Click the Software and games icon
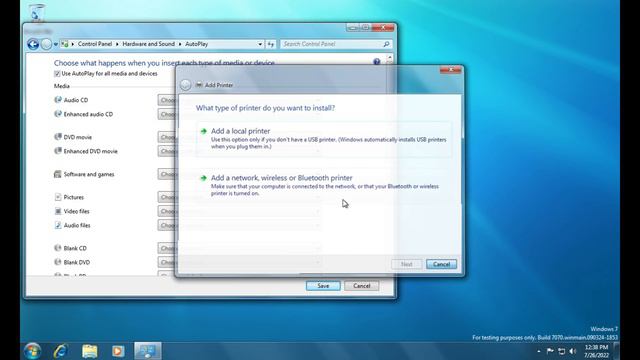 pyautogui.click(x=58, y=174)
